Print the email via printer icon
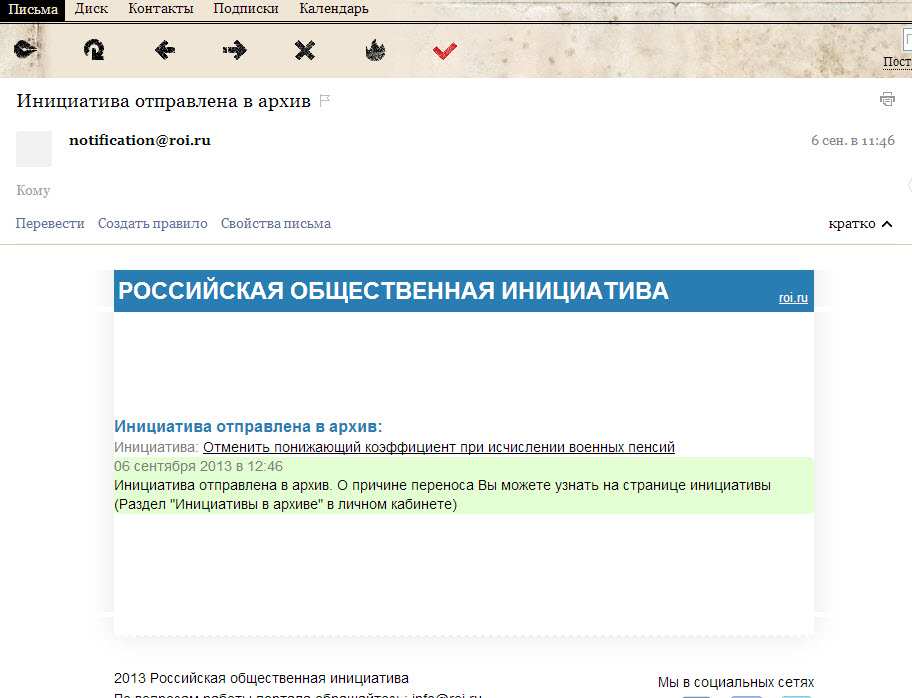The width and height of the screenshot is (912, 698). click(886, 99)
